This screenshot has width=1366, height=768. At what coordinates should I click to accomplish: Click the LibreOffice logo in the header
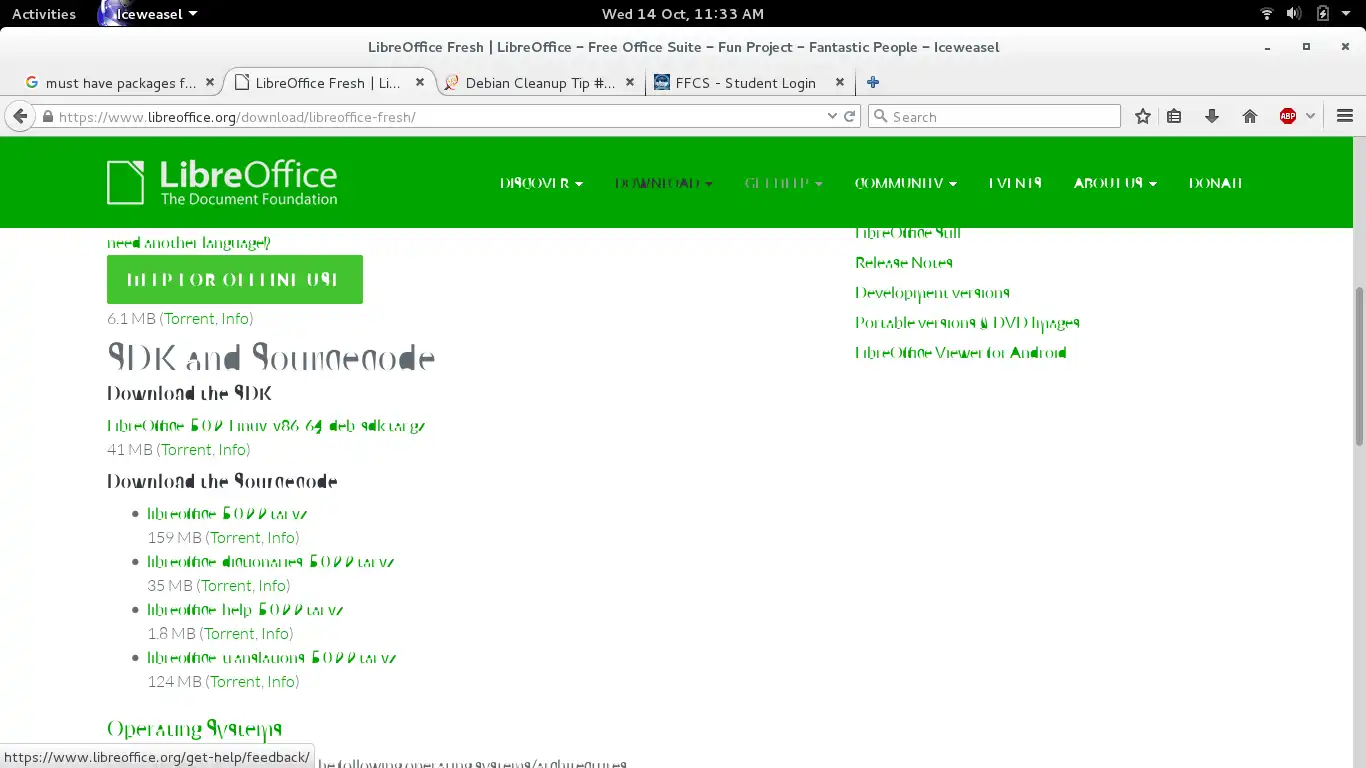point(222,183)
